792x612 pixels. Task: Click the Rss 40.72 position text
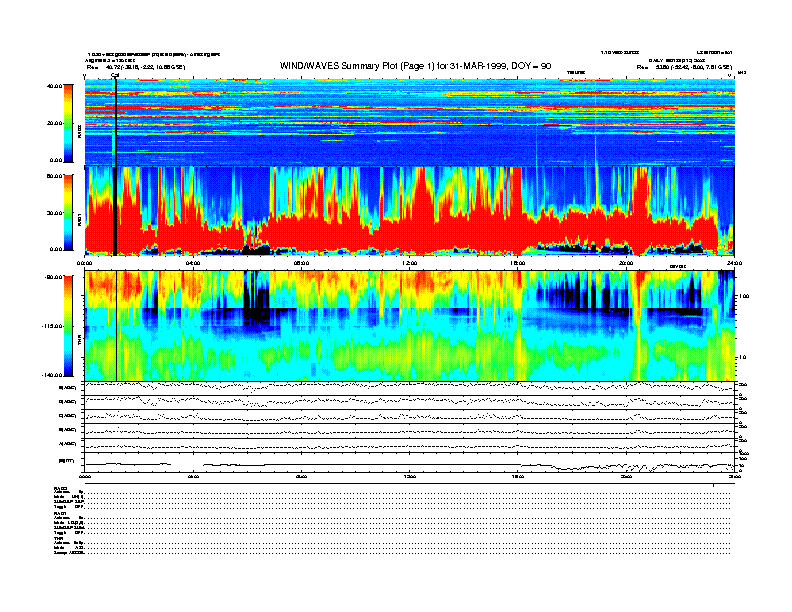coord(136,67)
